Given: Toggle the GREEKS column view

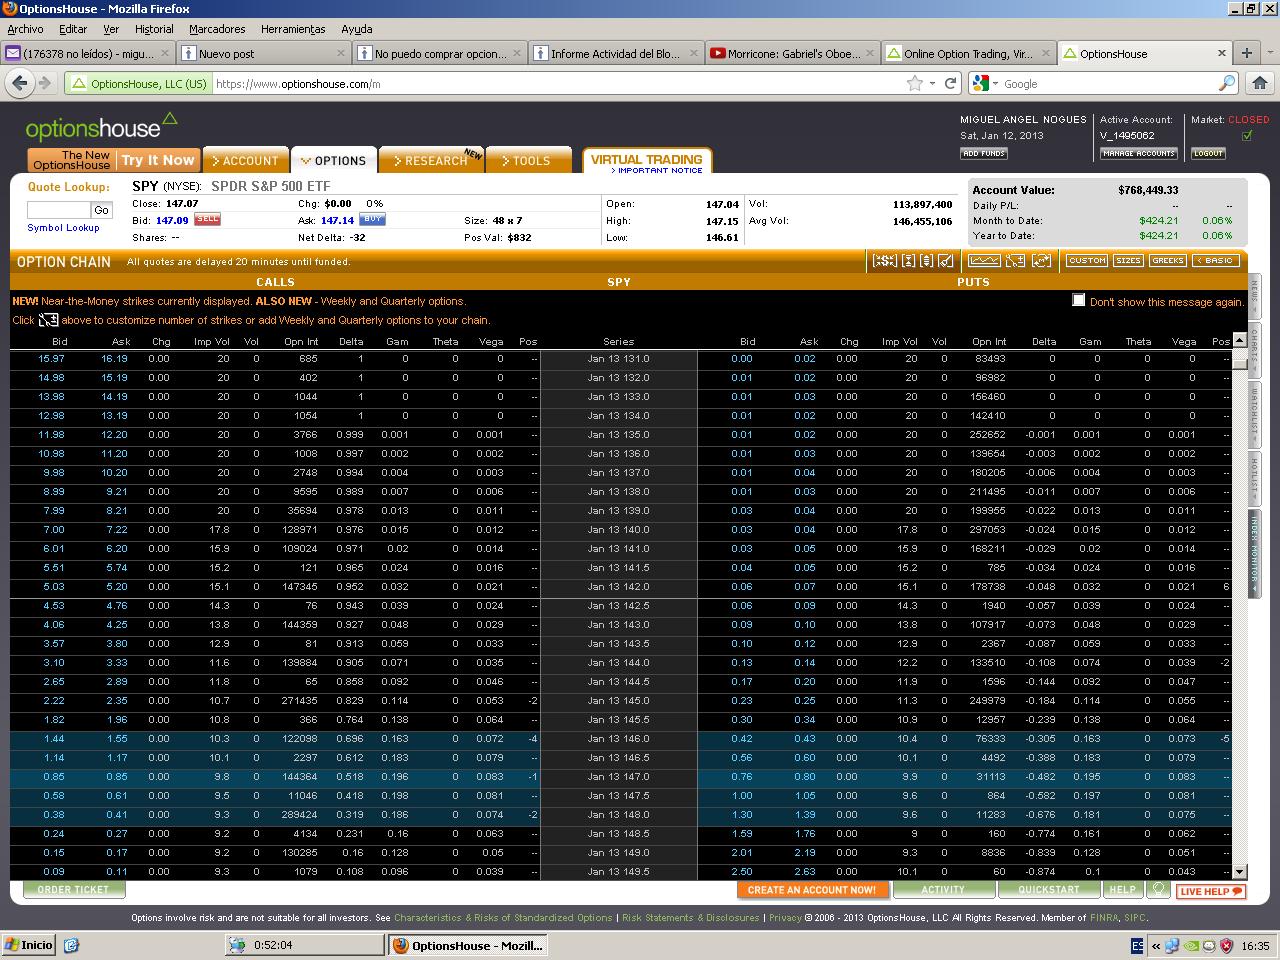Looking at the screenshot, I should click(x=1167, y=261).
